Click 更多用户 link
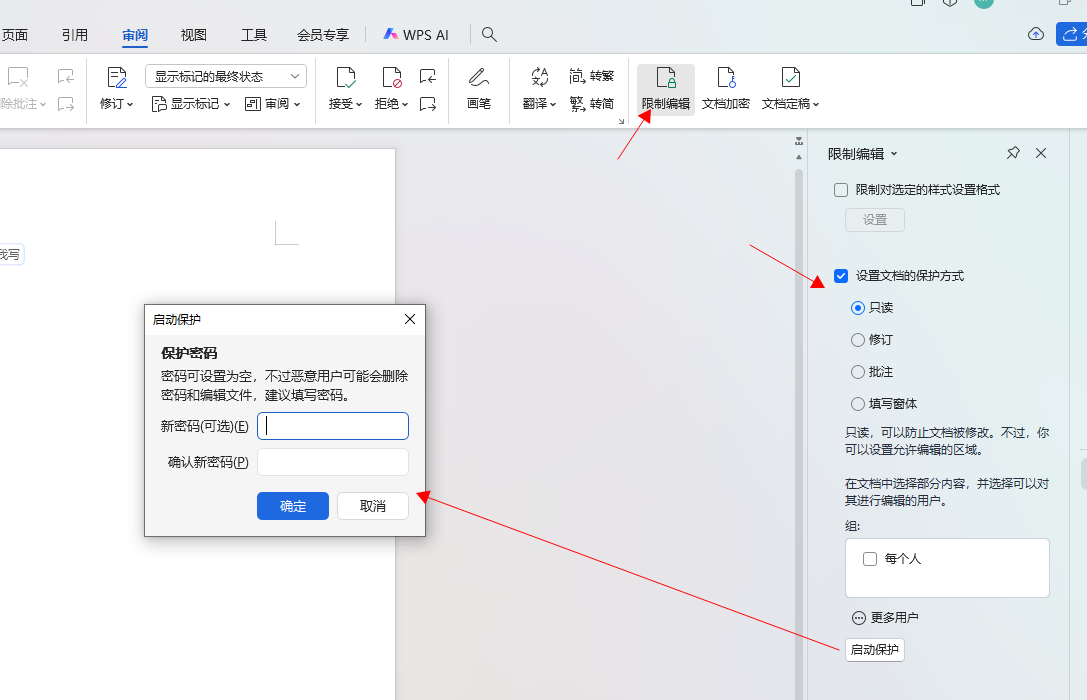Viewport: 1087px width, 700px height. tap(885, 618)
